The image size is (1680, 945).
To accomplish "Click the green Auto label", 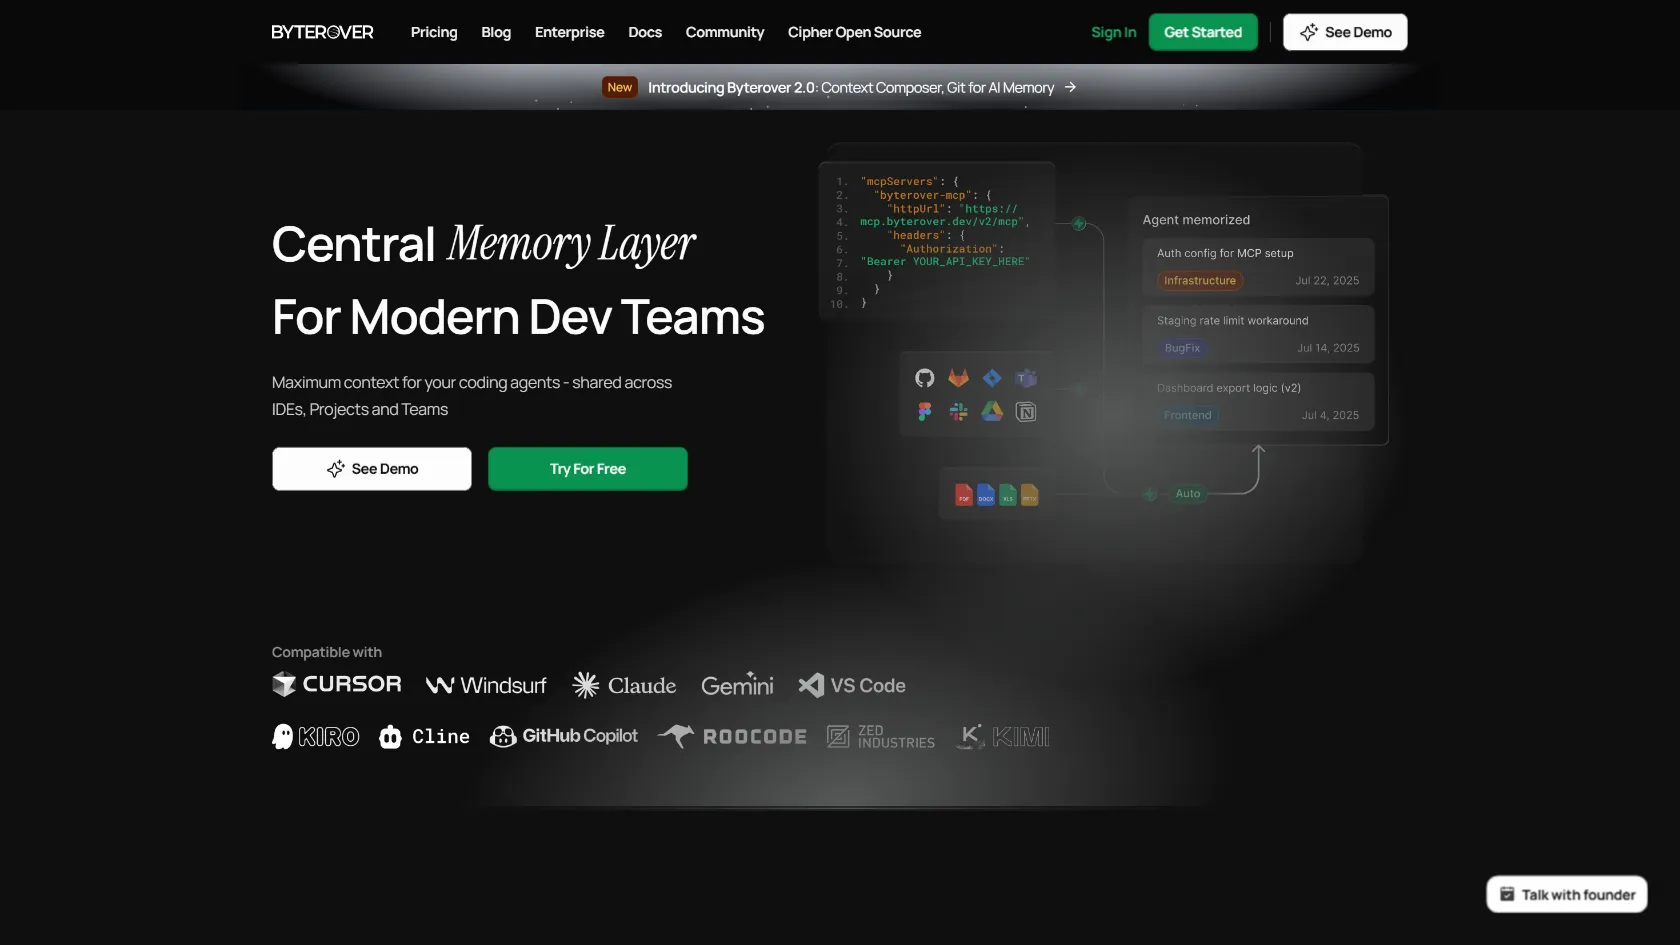I will (x=1188, y=494).
